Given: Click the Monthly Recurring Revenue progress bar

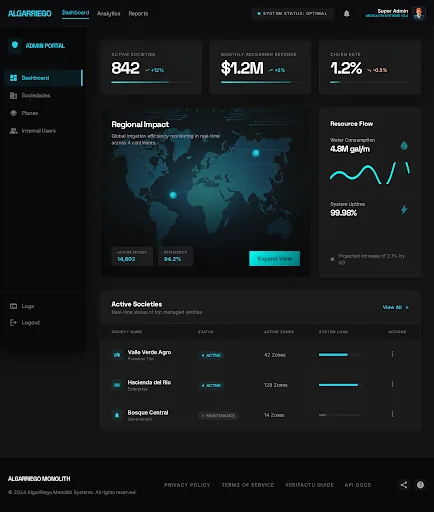Looking at the screenshot, I should point(260,82).
